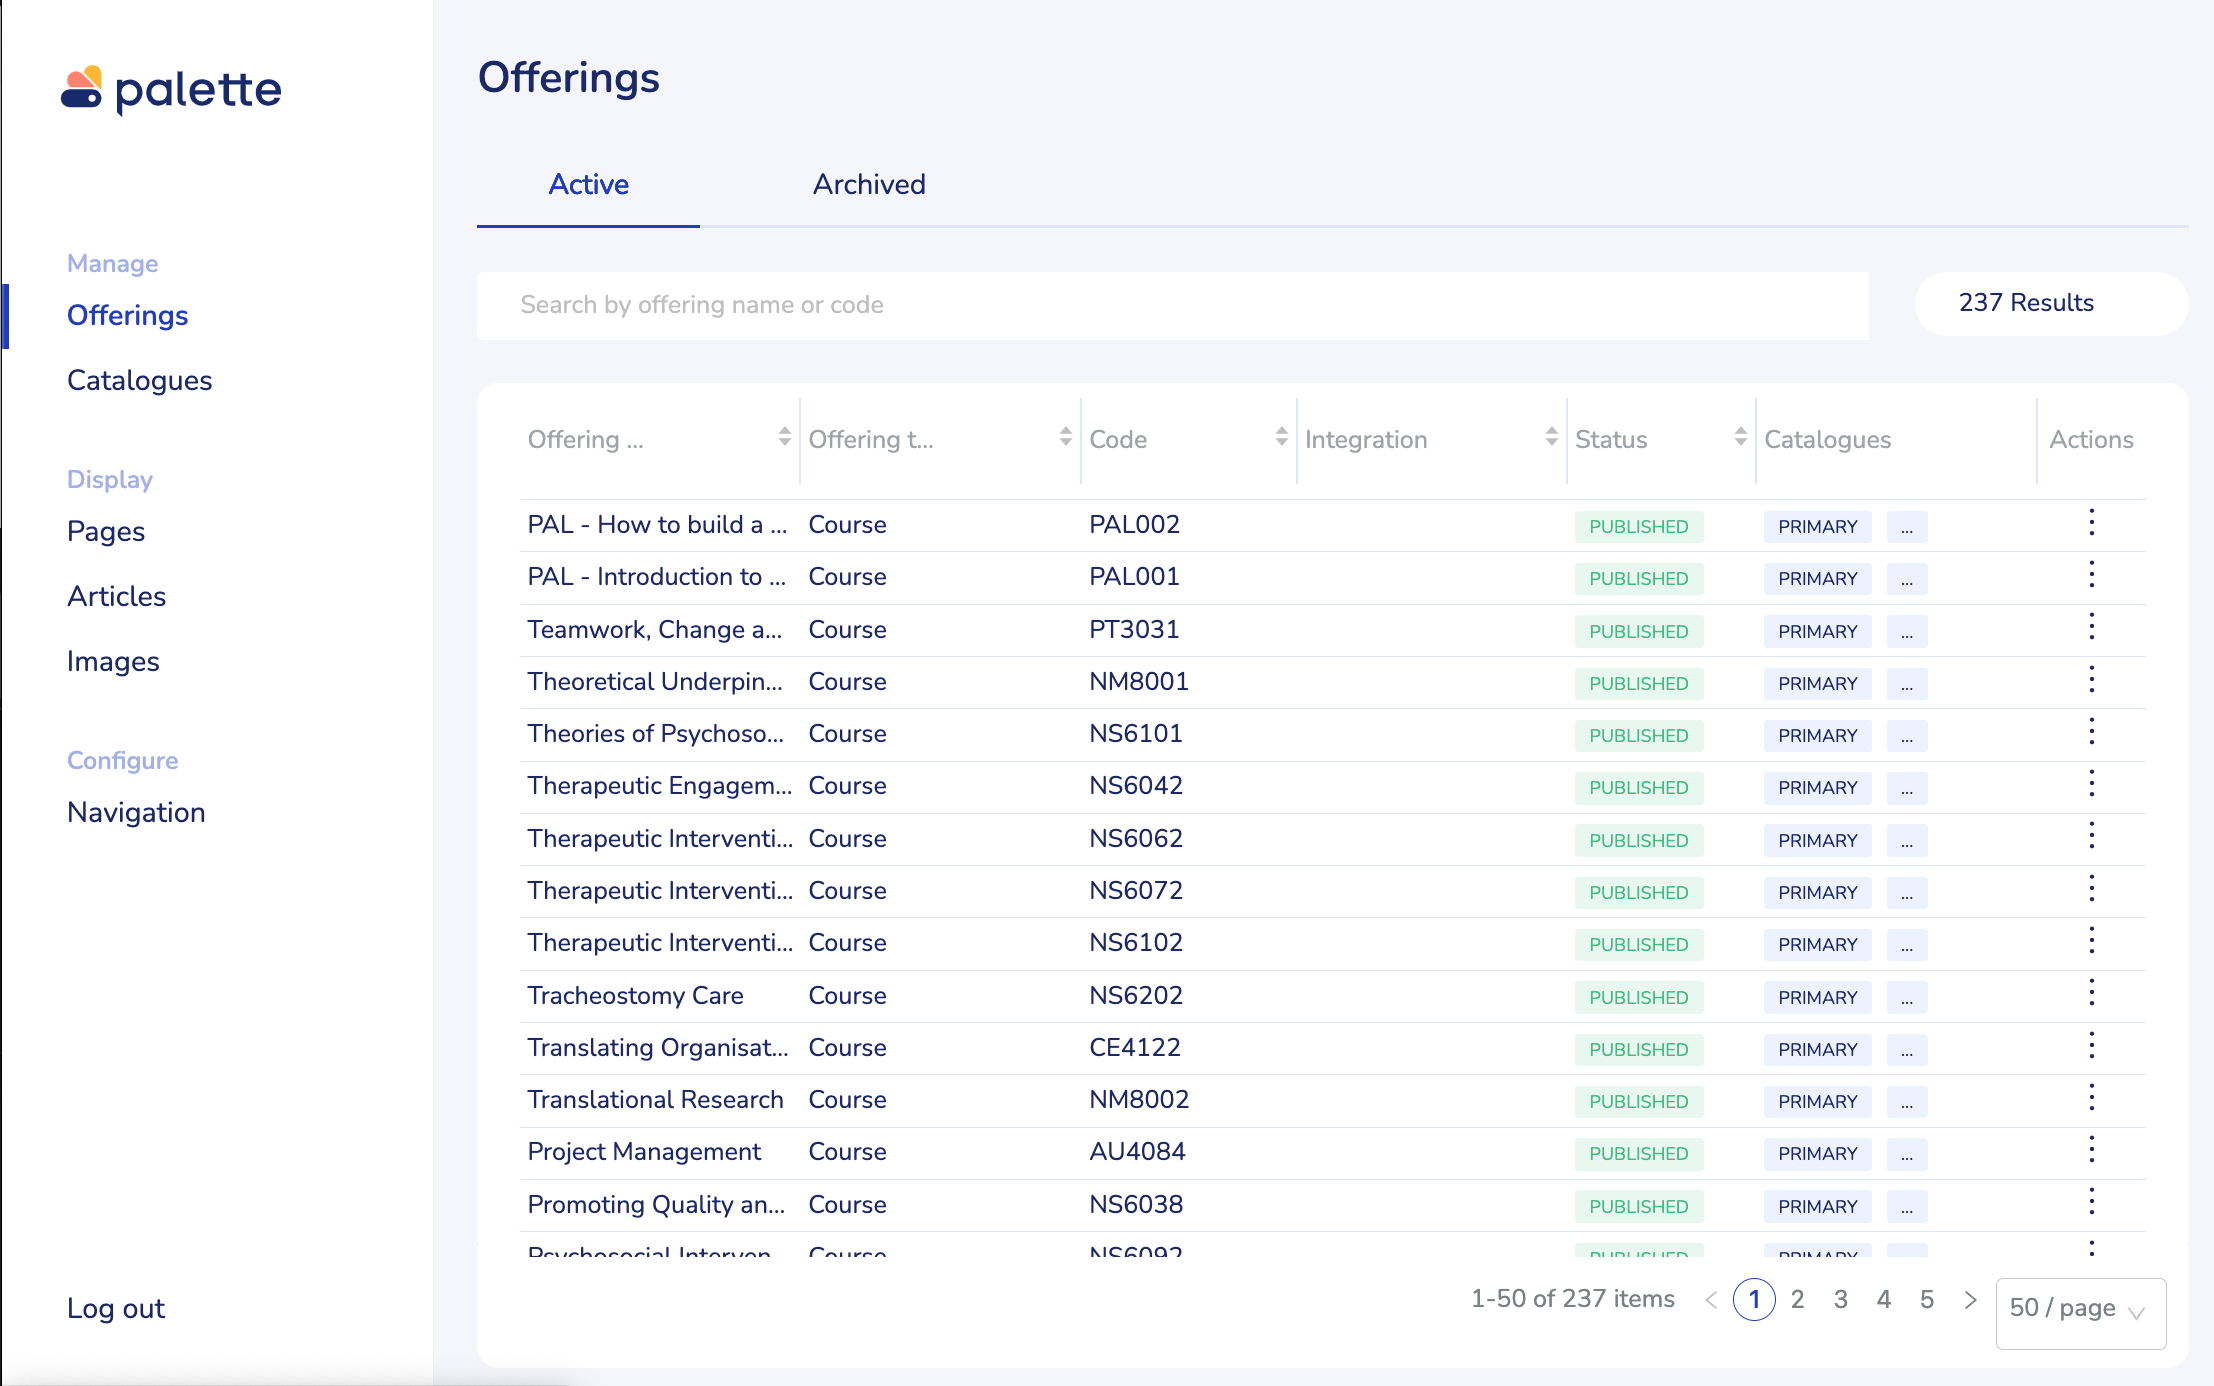Click the search by offering name field
This screenshot has height=1386, width=2214.
1172,305
